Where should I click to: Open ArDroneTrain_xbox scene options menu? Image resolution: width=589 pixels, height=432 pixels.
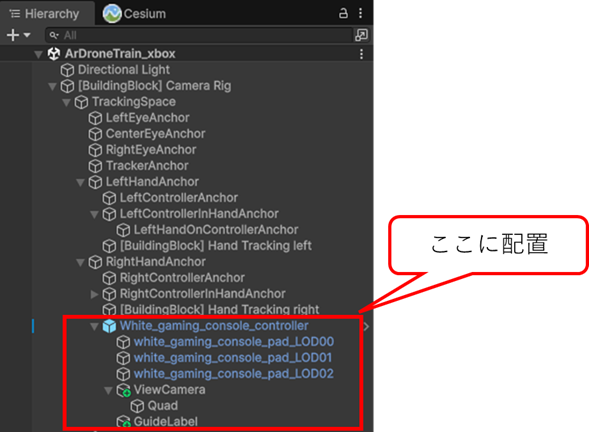361,54
